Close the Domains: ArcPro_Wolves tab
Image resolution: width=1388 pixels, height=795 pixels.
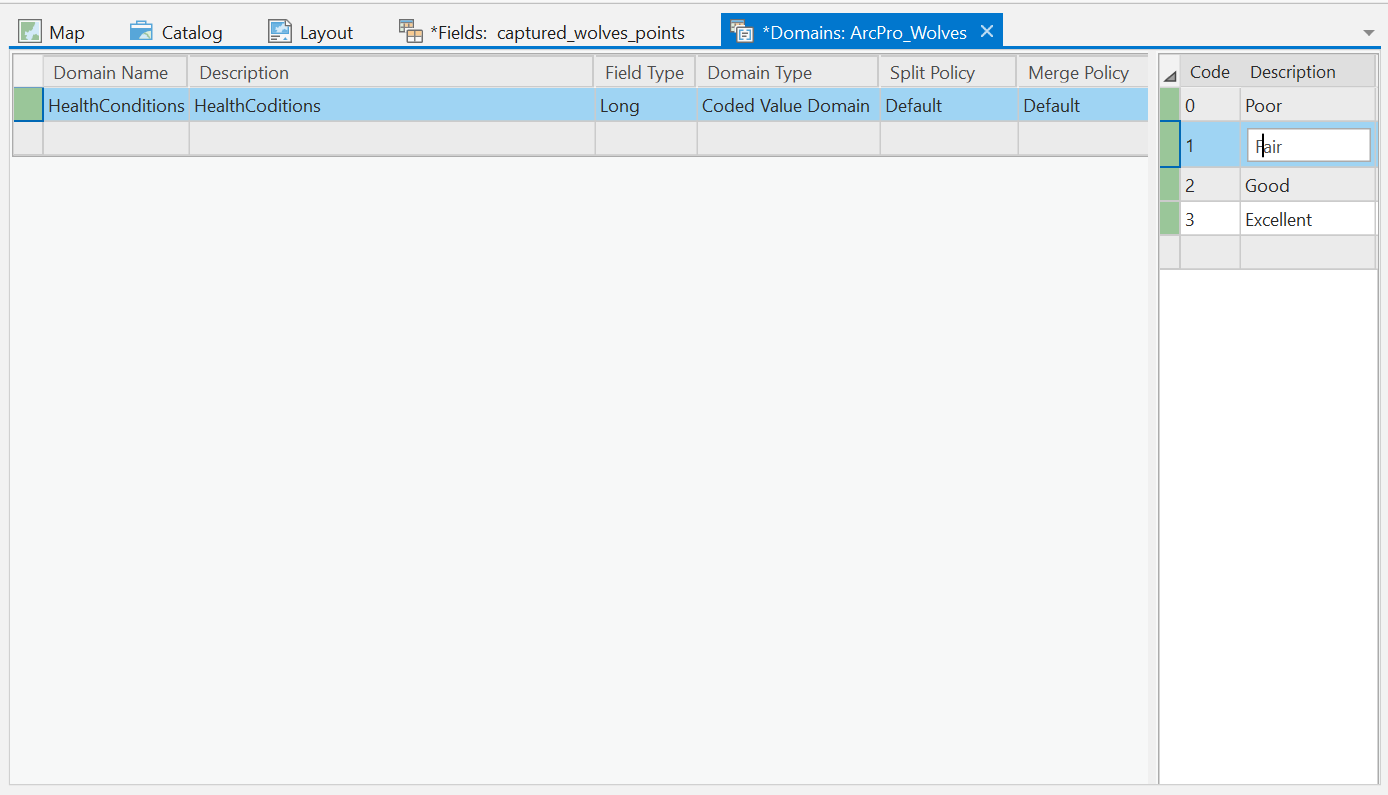[987, 32]
